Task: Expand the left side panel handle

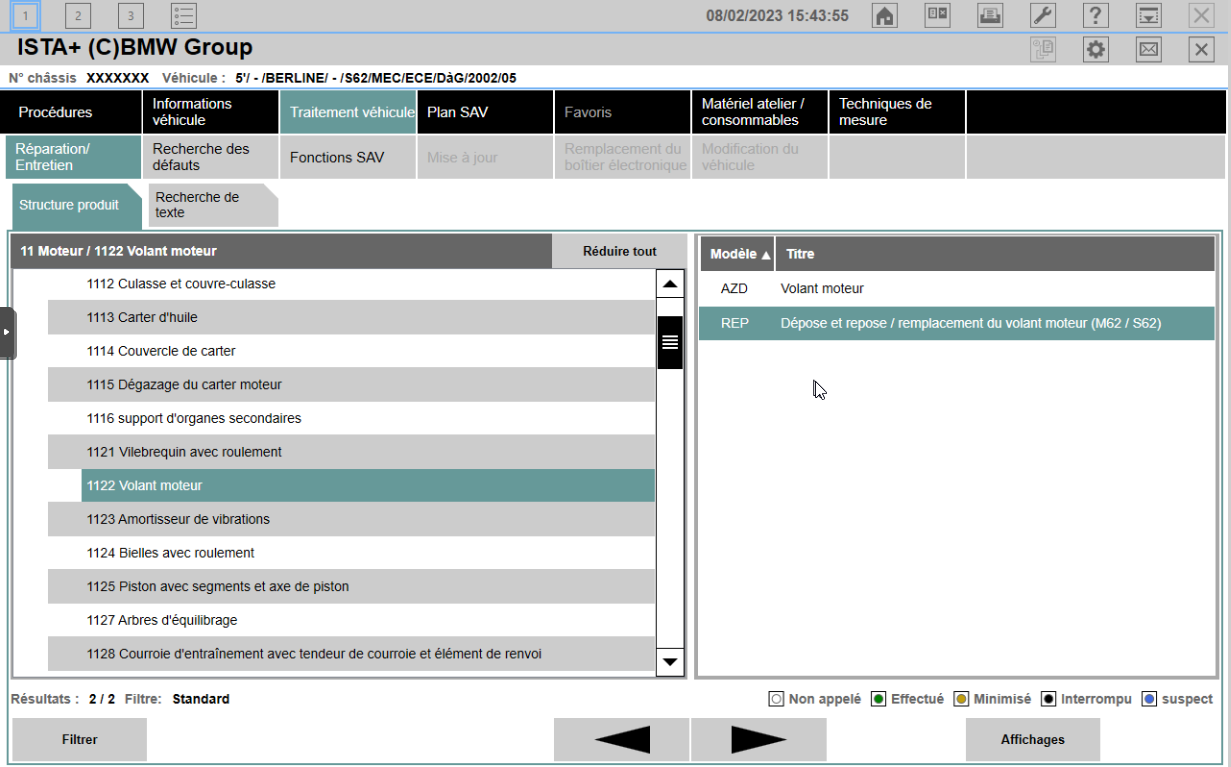Action: click(7, 334)
